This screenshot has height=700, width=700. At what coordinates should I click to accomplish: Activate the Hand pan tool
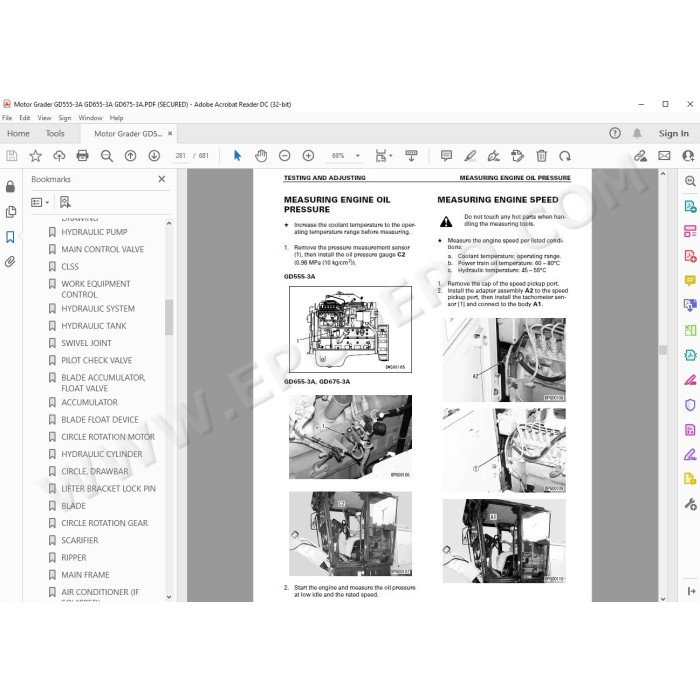point(261,156)
